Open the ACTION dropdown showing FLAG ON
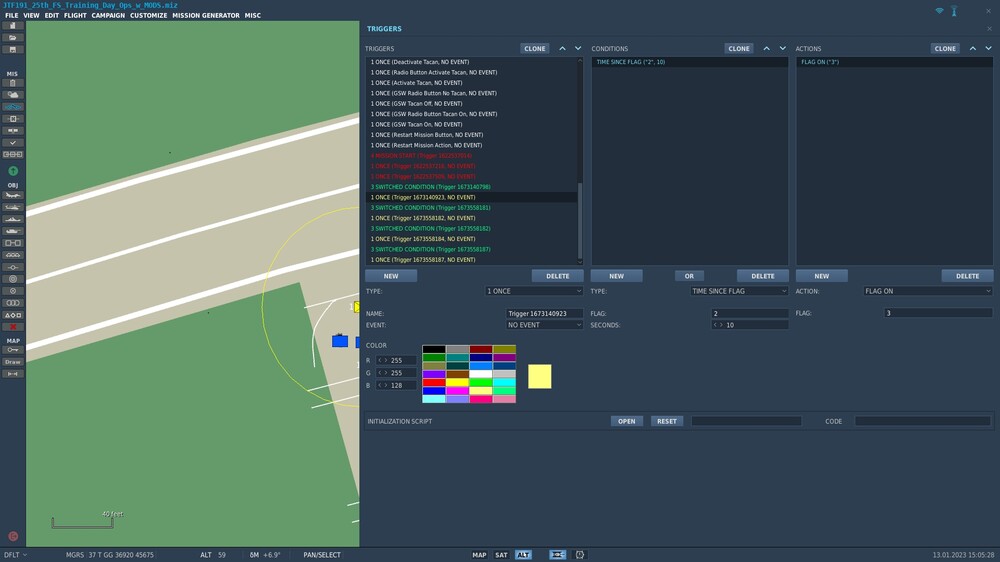 (x=927, y=291)
